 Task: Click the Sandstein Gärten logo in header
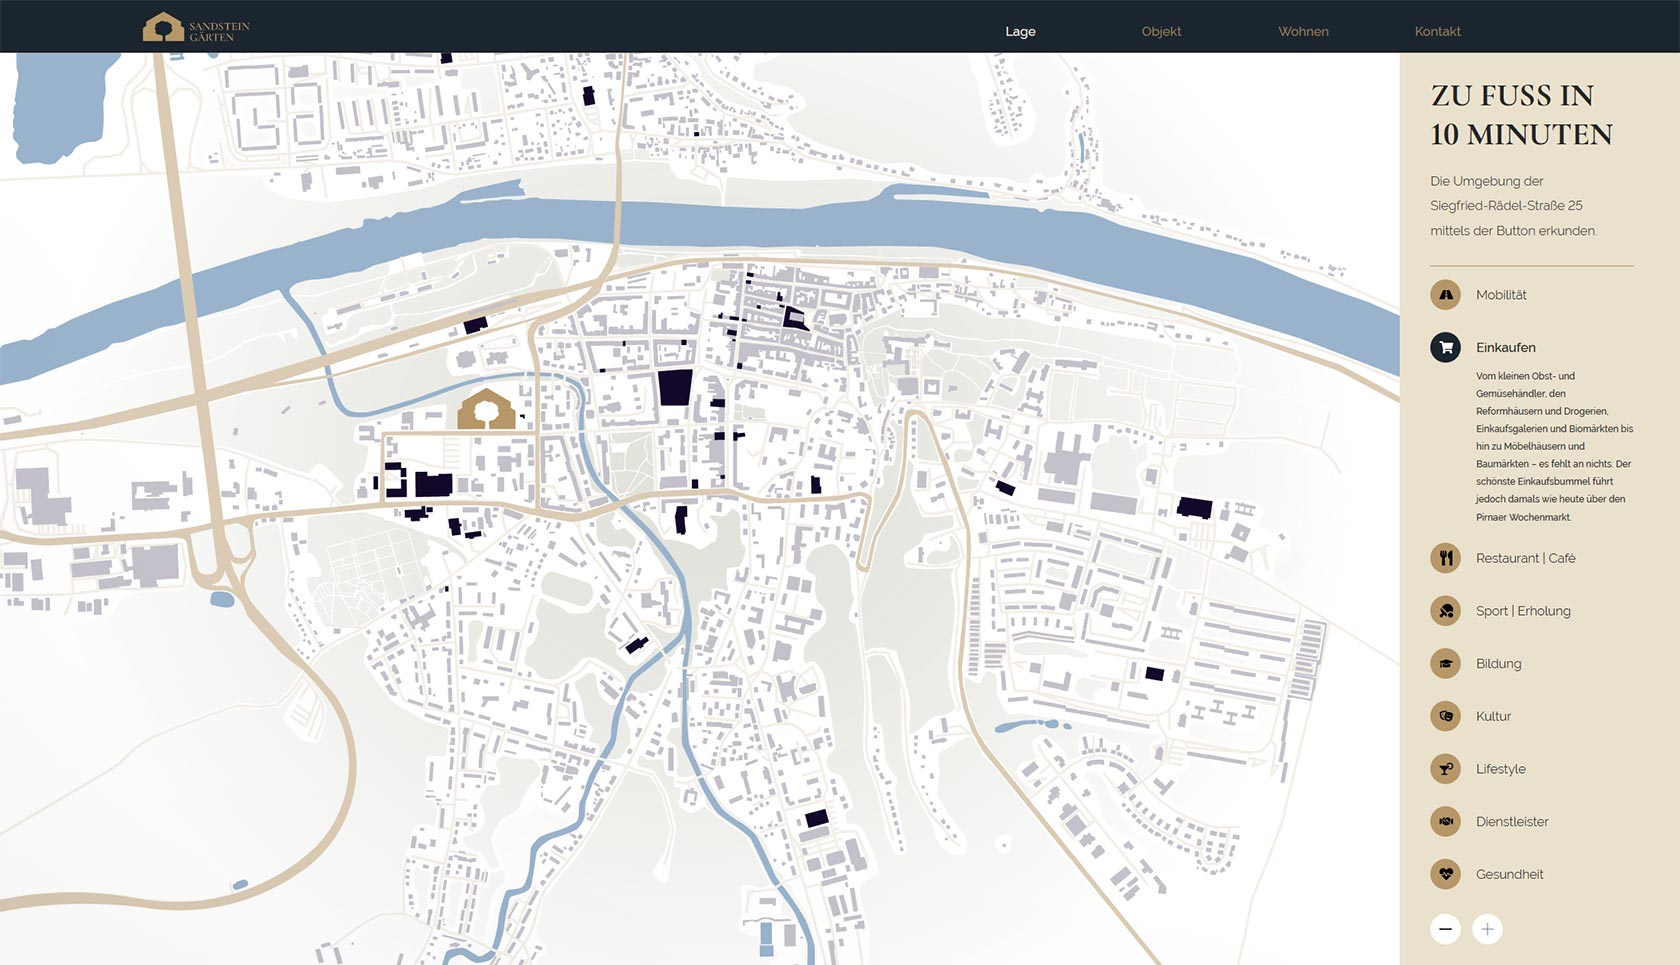point(196,28)
